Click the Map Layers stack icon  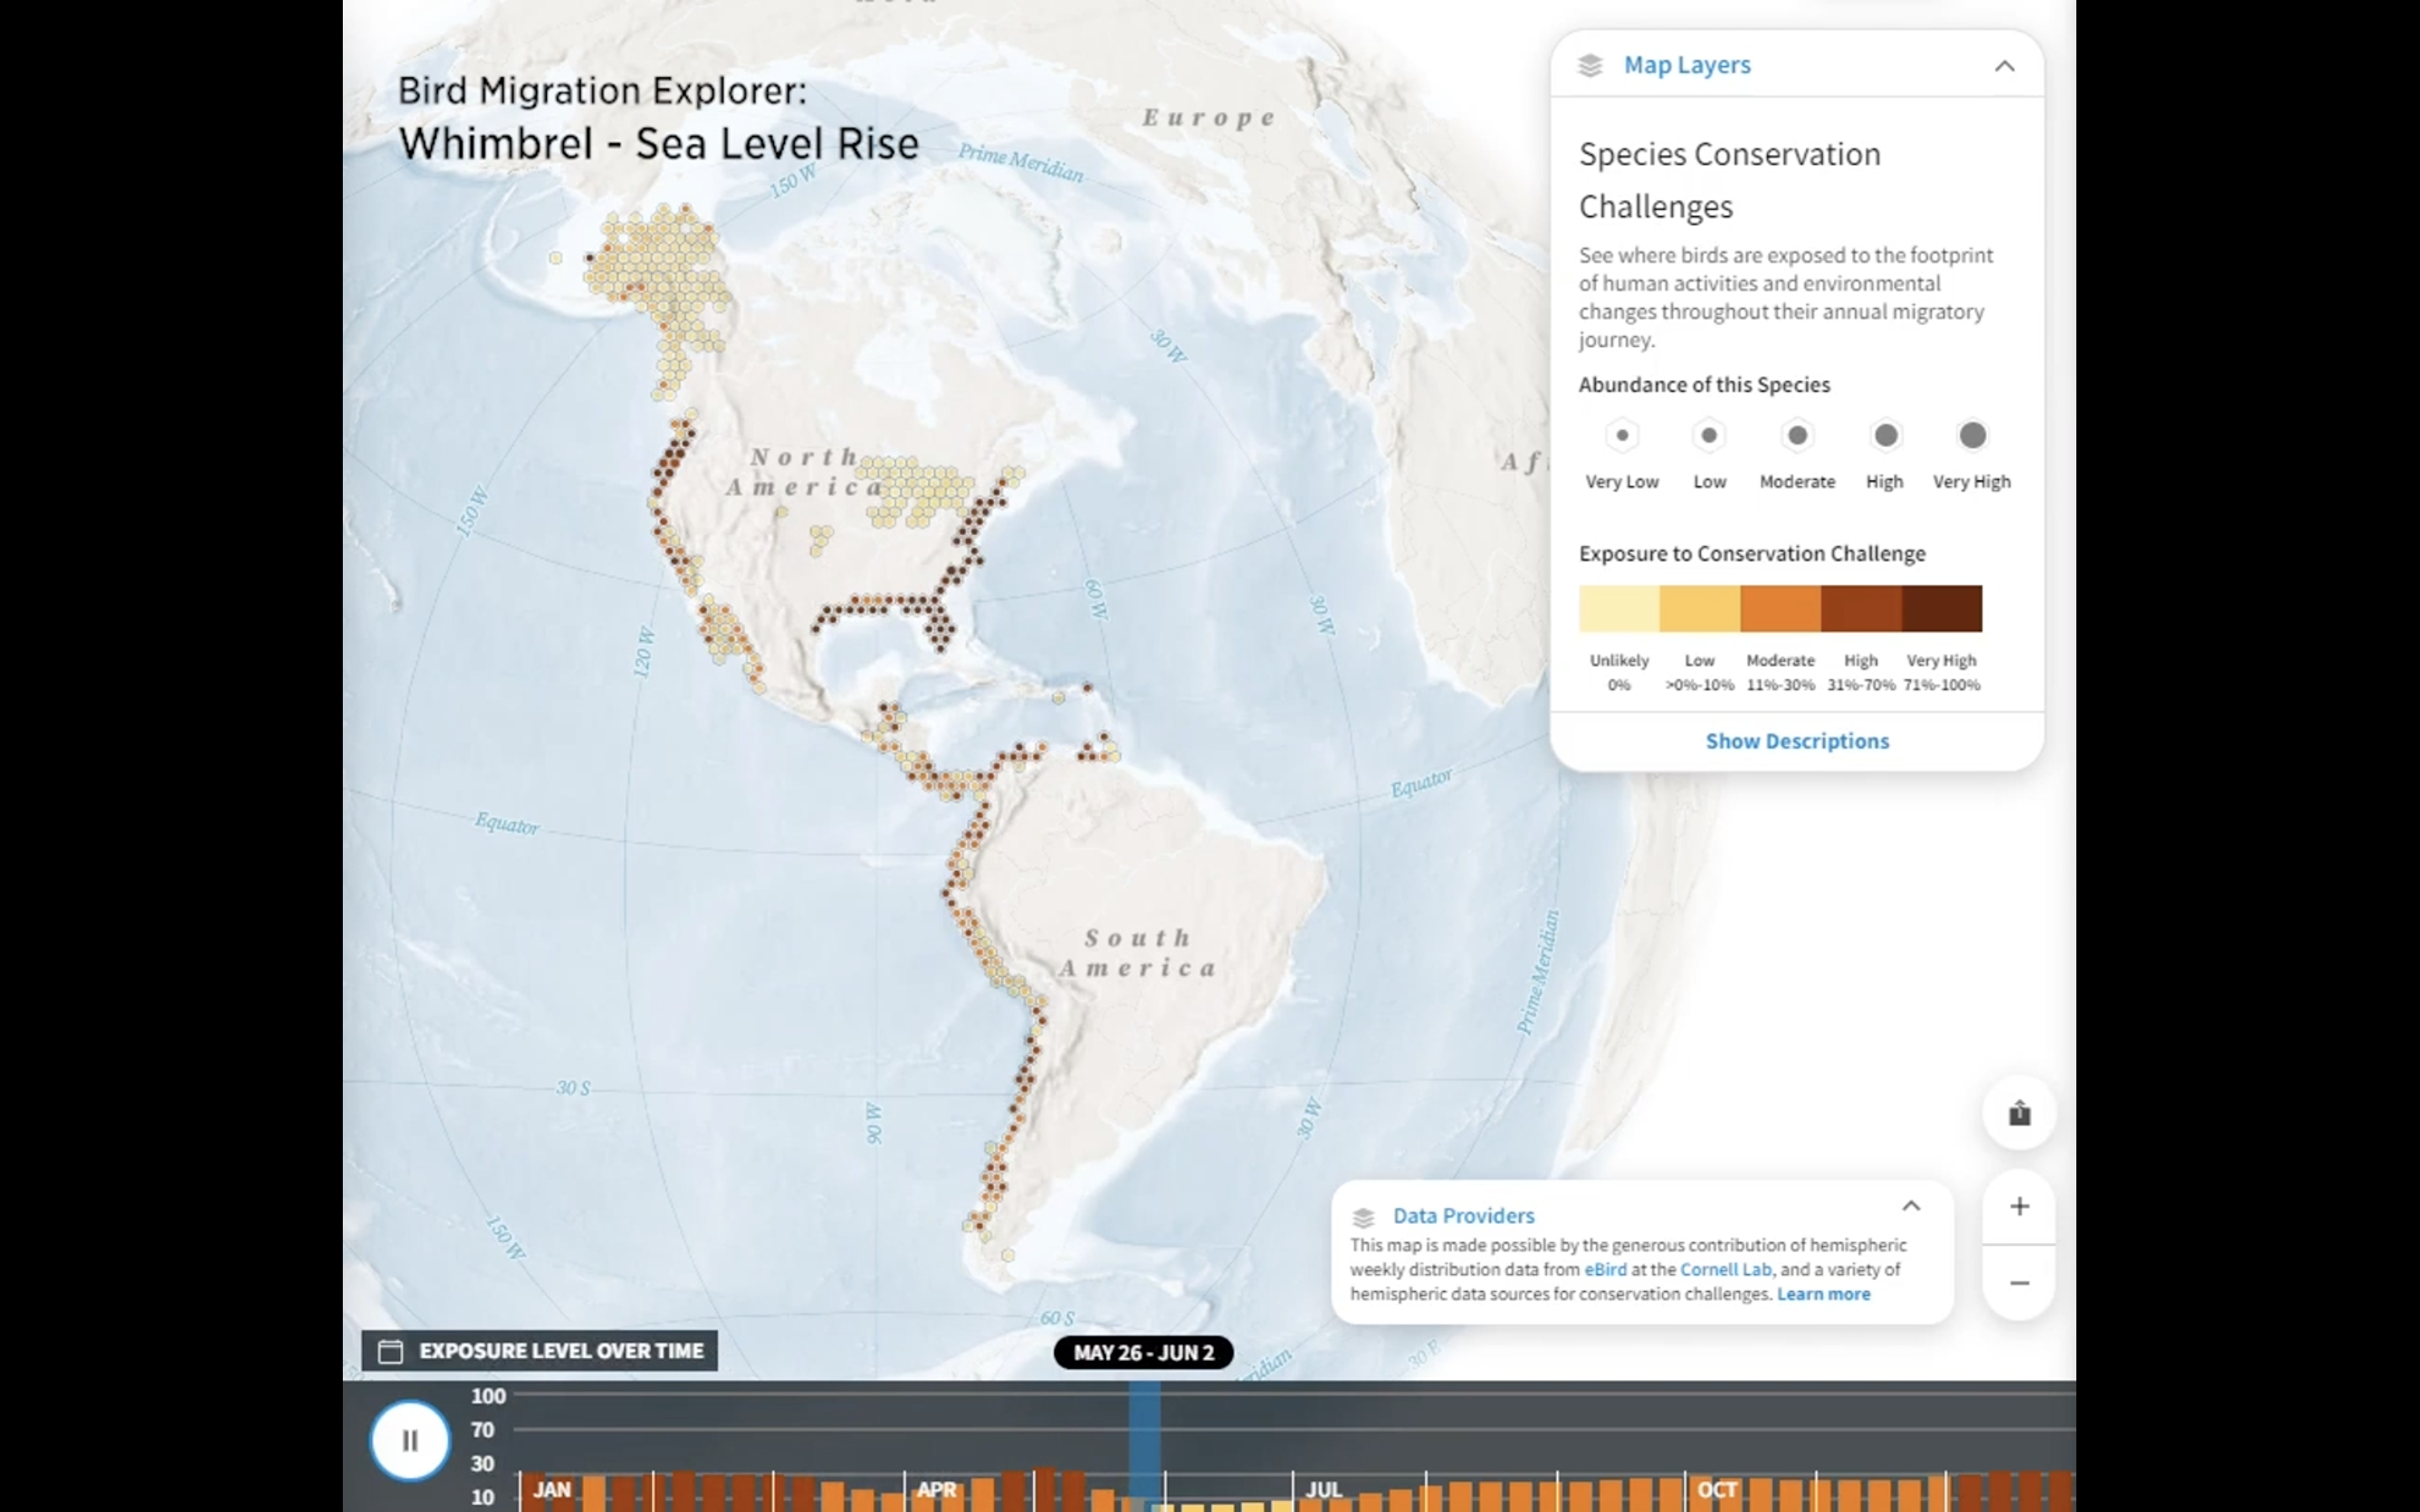[1590, 65]
